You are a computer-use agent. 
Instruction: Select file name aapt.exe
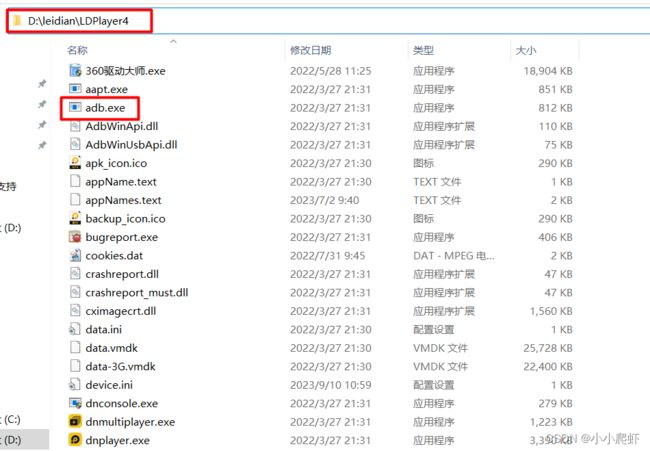click(107, 90)
